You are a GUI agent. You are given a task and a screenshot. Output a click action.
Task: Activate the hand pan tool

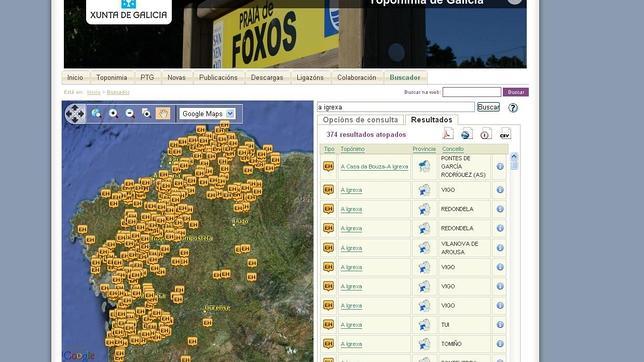(163, 114)
